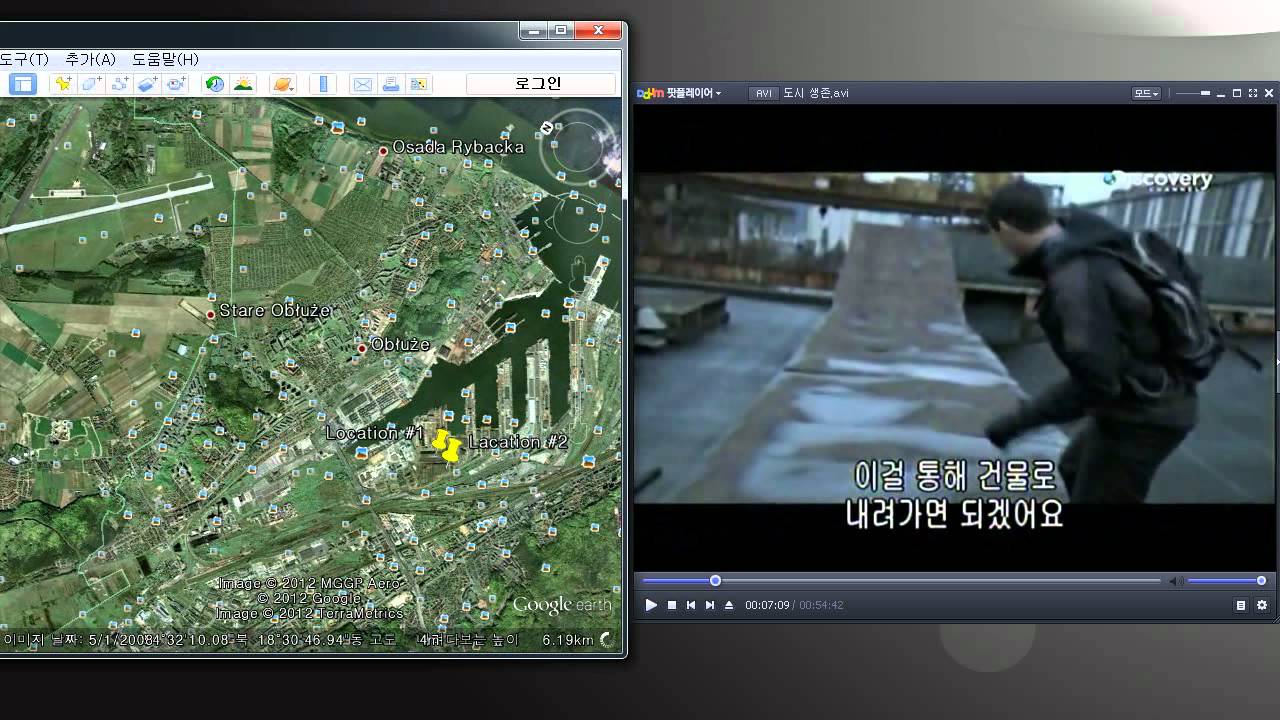Open the player settings gear
1280x720 pixels.
tap(1262, 605)
